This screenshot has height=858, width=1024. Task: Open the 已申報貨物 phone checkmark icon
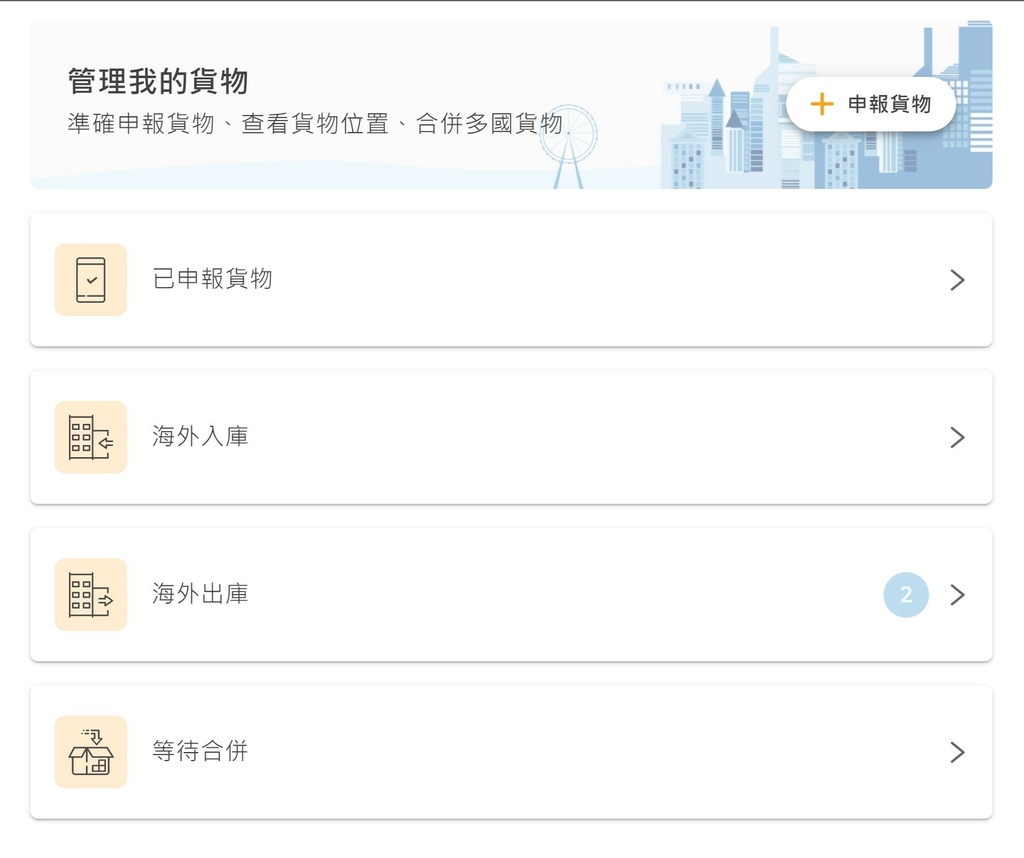[x=91, y=279]
